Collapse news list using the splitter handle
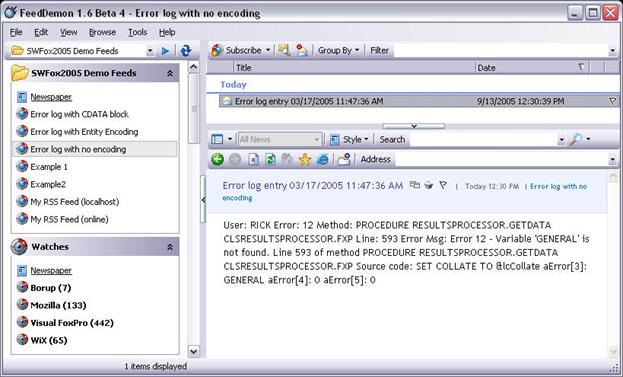623x377 pixels. pos(414,126)
